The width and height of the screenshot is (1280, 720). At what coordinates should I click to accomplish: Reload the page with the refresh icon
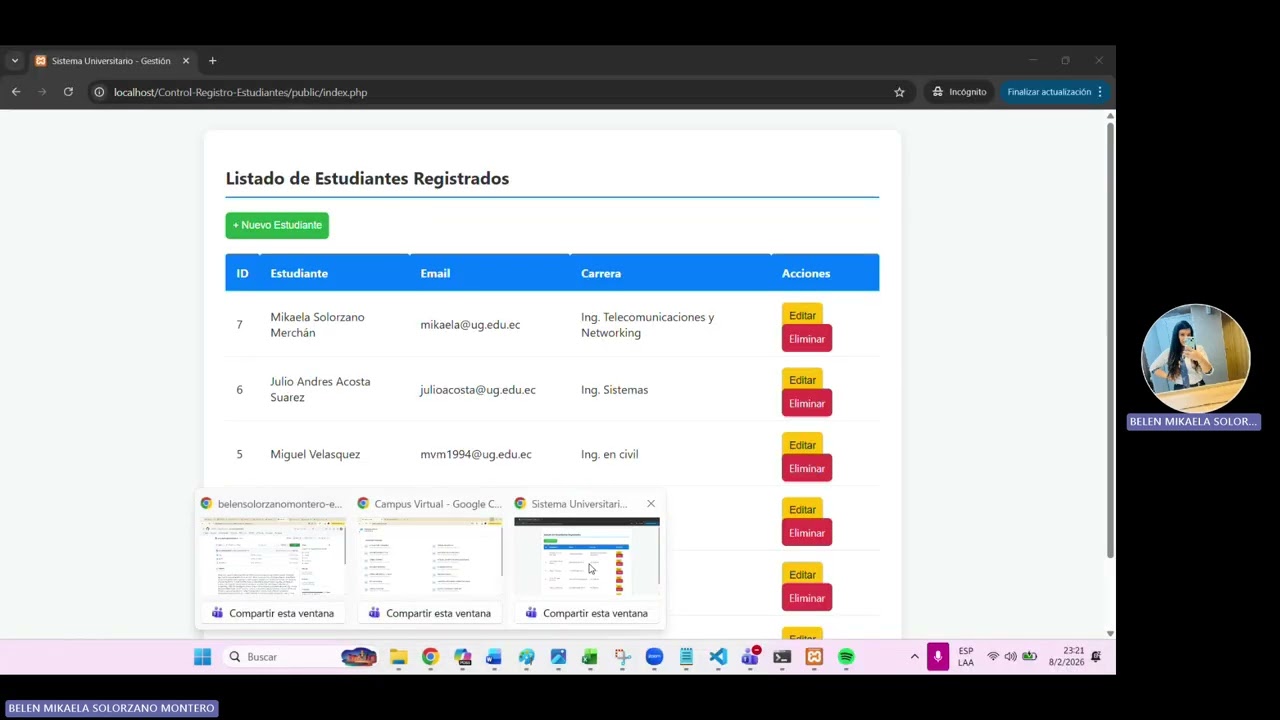point(68,92)
